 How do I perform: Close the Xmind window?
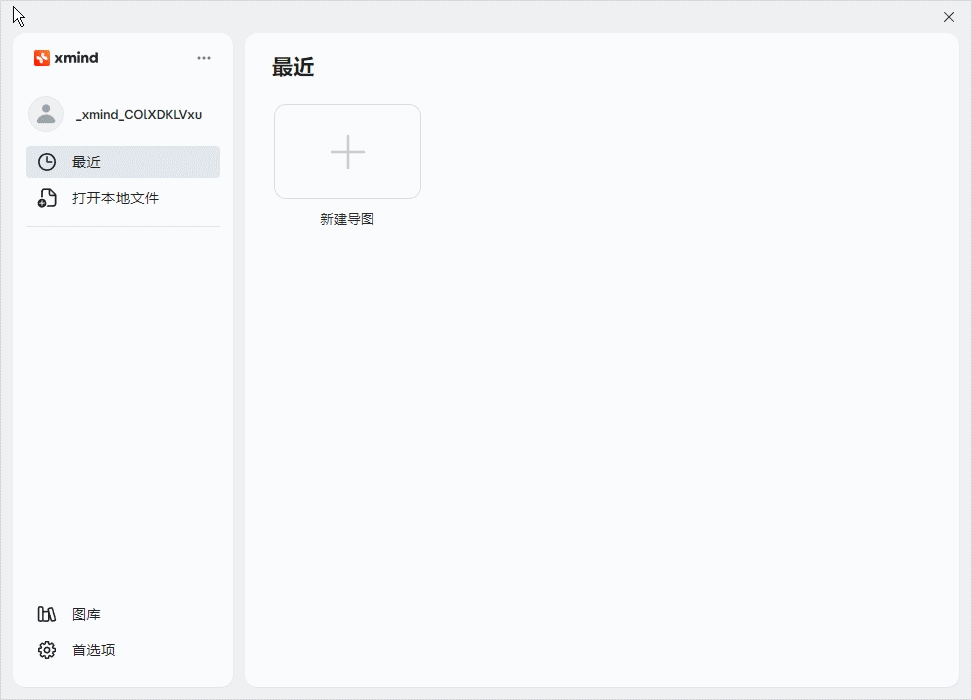click(x=949, y=17)
